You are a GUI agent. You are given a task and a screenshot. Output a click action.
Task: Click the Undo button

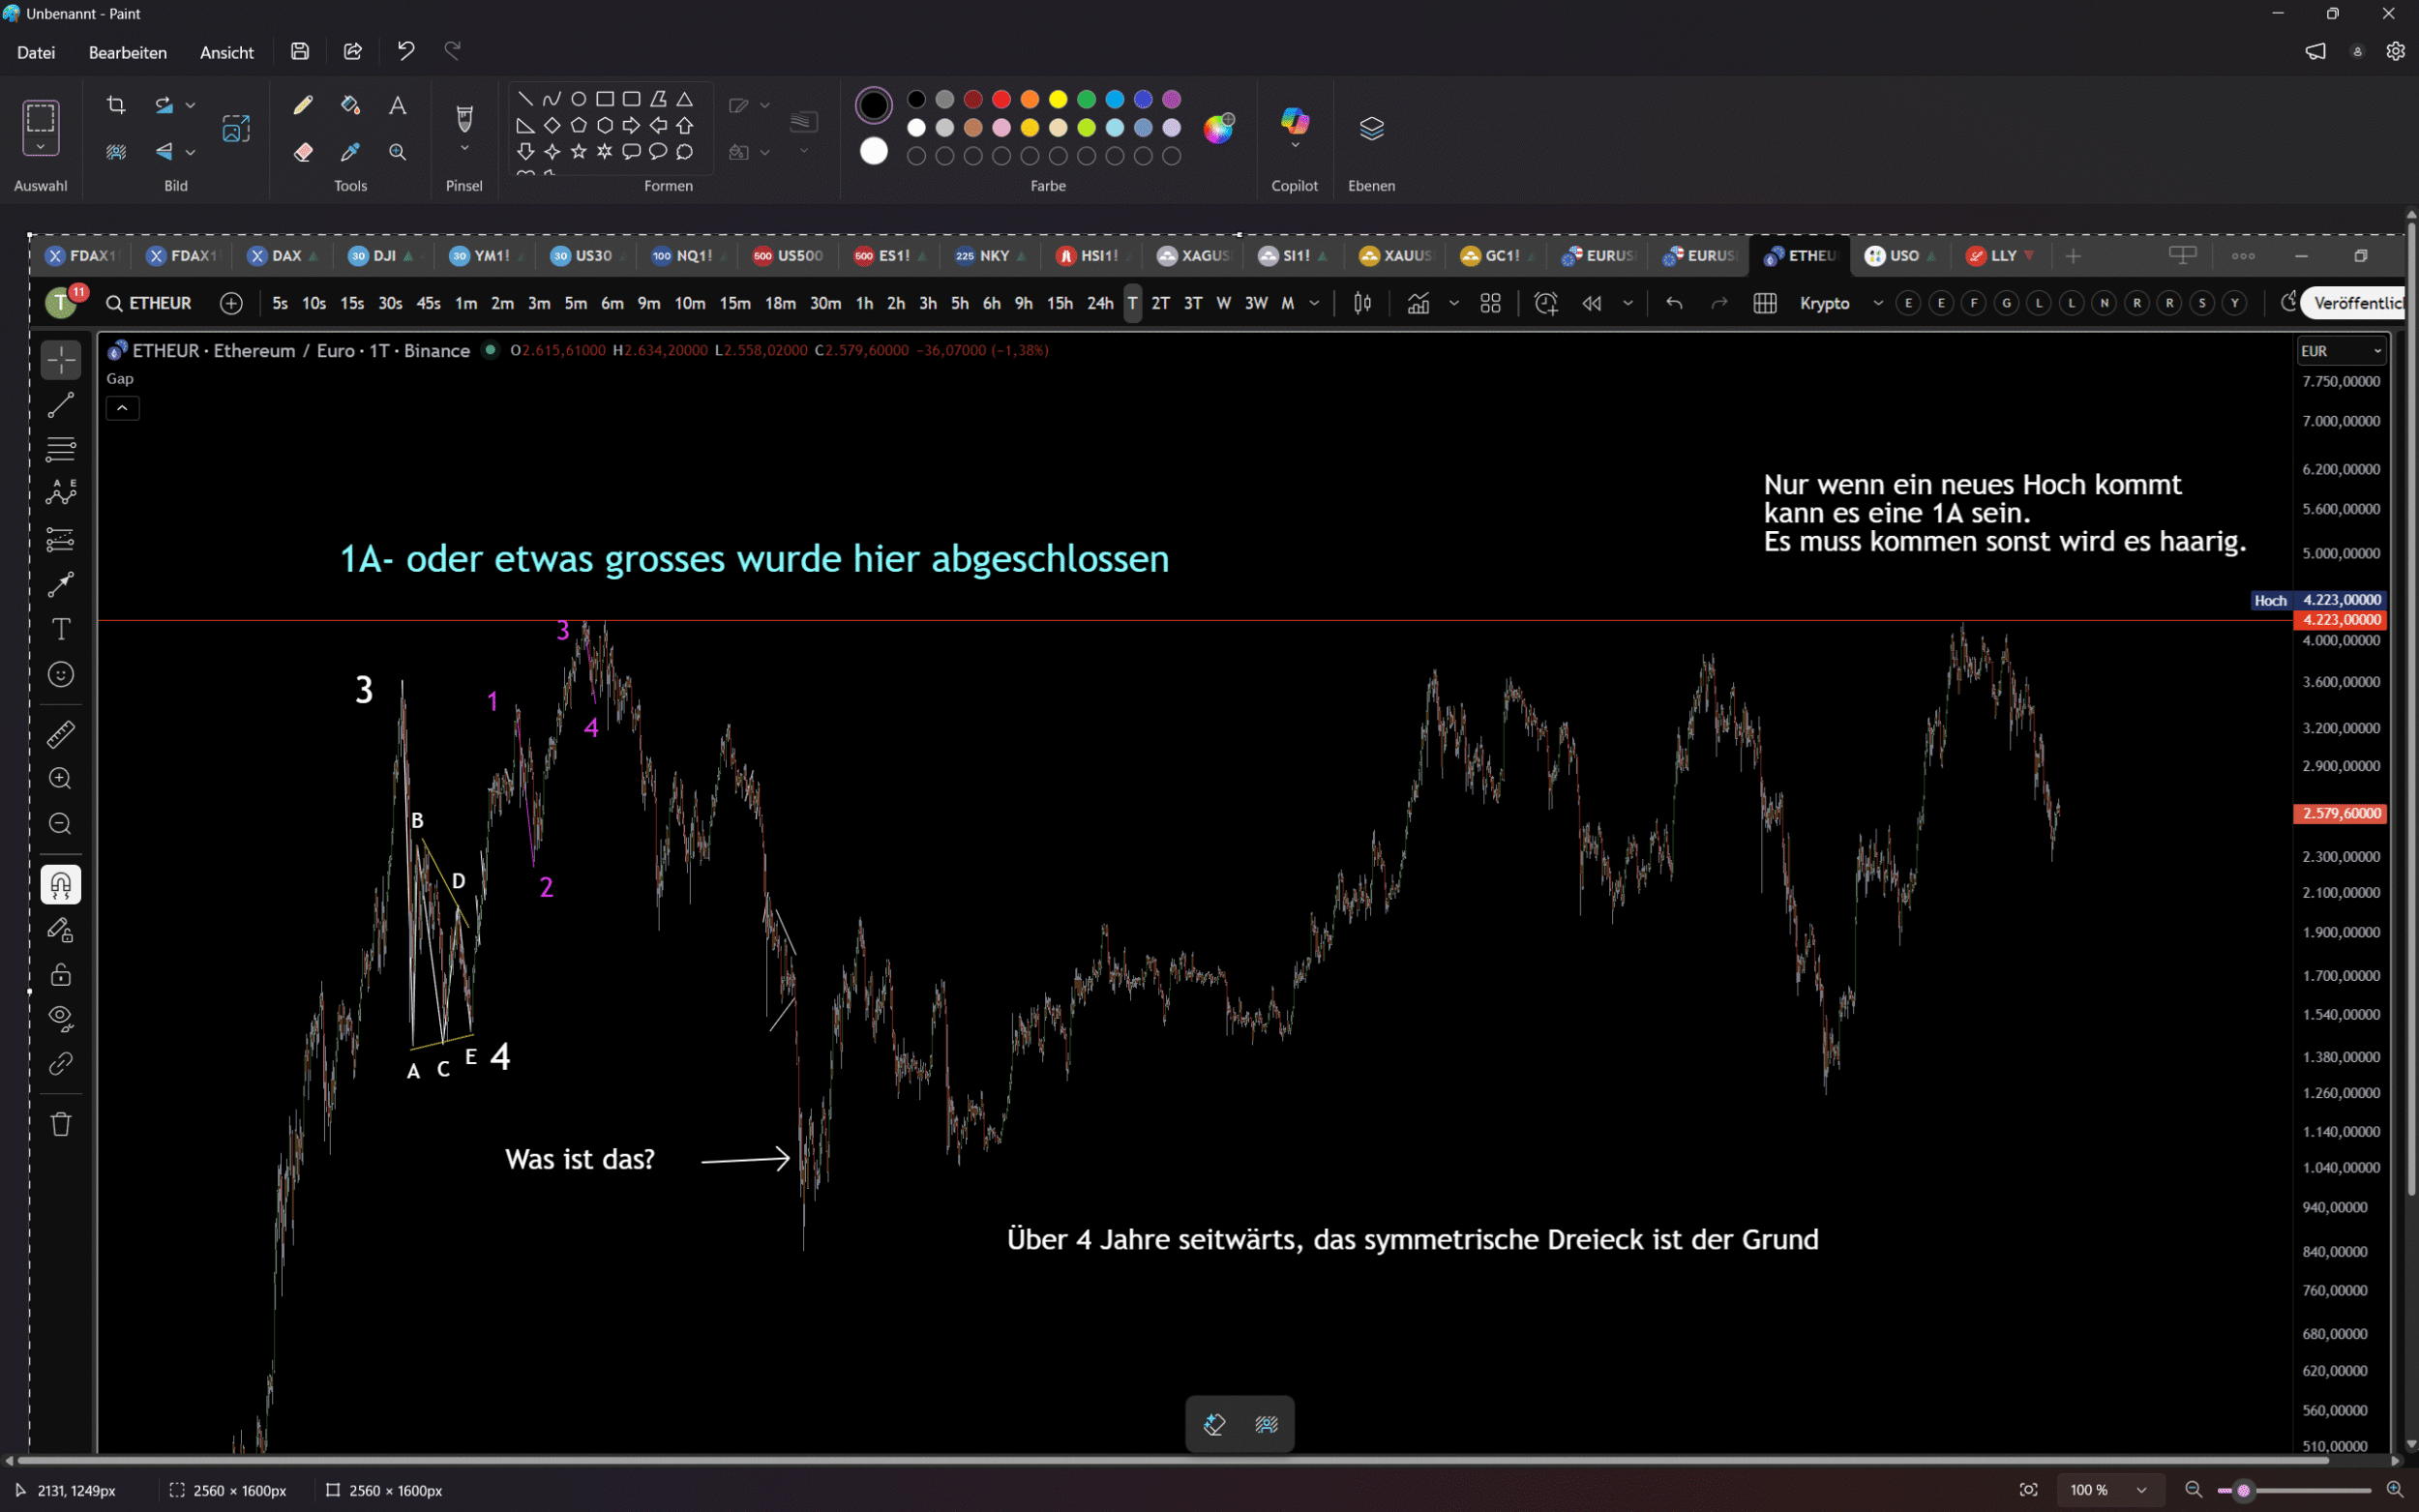tap(405, 51)
